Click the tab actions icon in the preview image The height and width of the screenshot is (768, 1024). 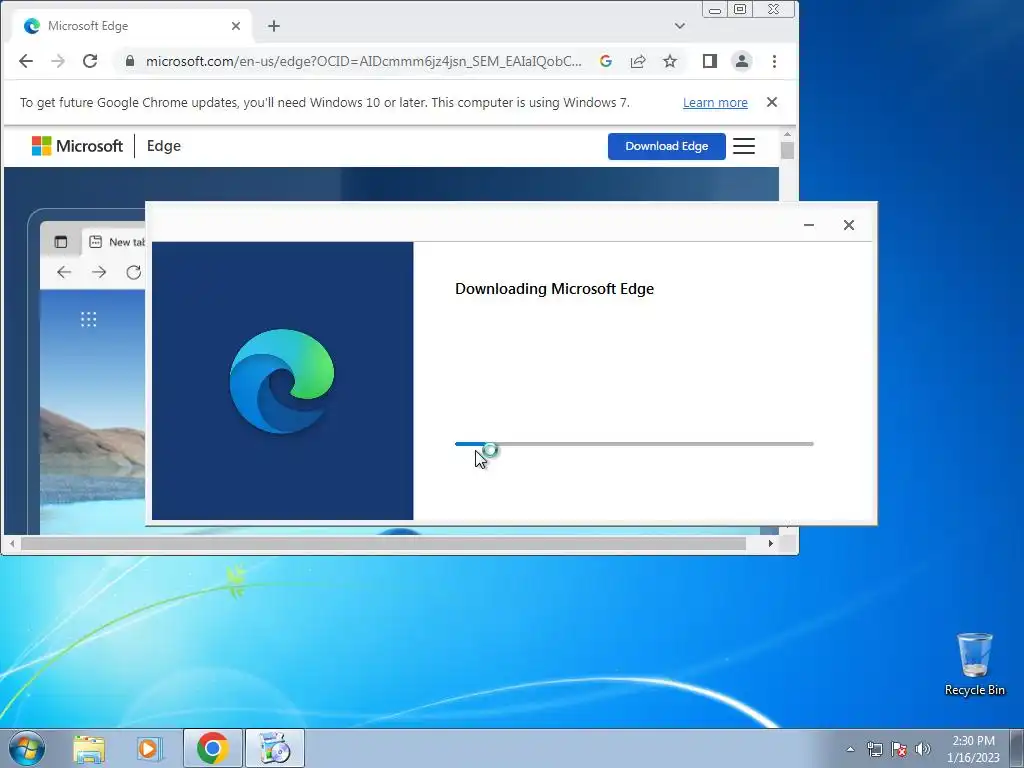tap(61, 242)
